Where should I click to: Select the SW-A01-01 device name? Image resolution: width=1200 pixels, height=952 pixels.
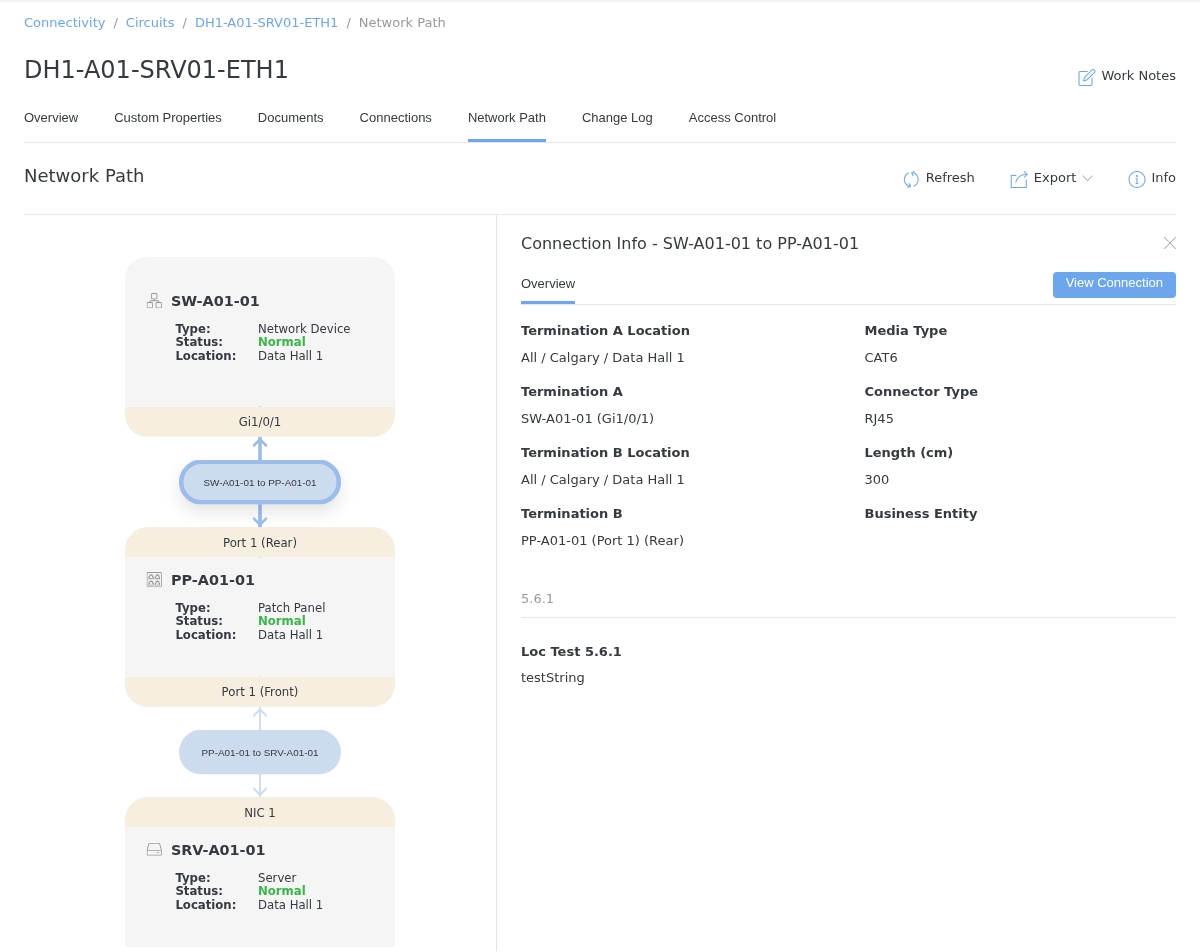(215, 301)
